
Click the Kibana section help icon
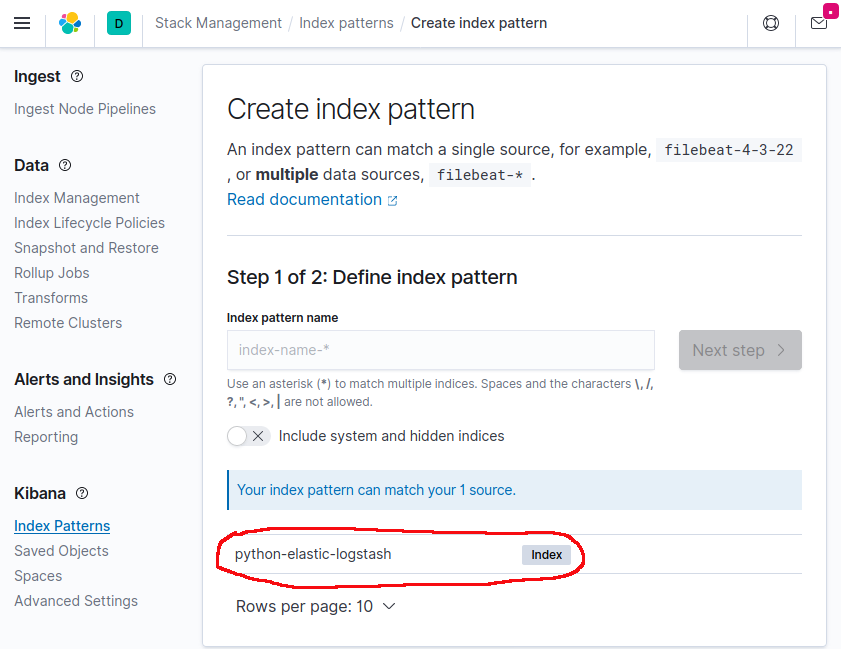[x=83, y=494]
